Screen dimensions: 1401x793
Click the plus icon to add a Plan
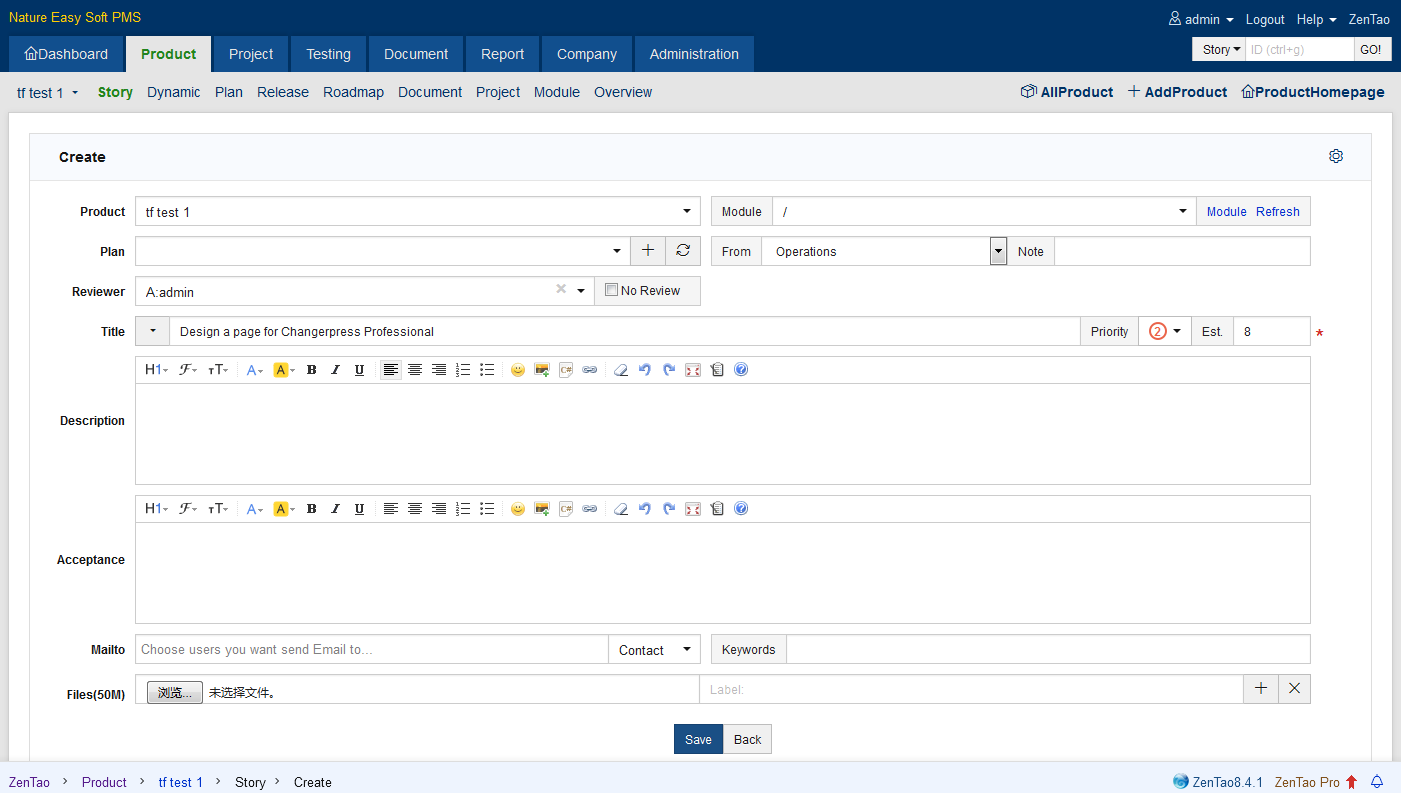tap(648, 251)
